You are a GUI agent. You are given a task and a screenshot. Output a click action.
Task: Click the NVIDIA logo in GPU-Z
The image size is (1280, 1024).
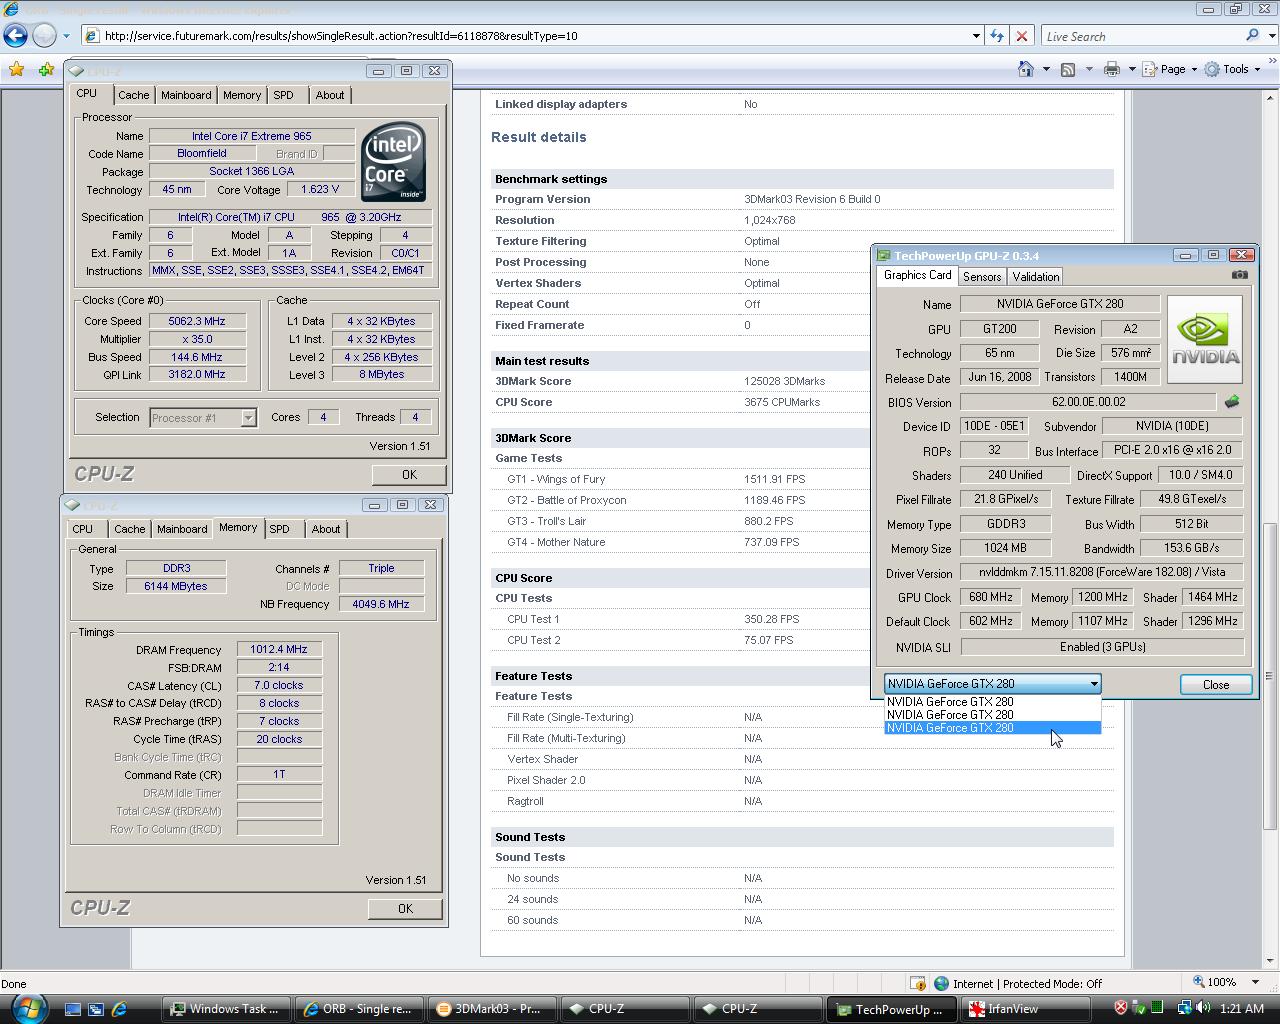pos(1205,339)
